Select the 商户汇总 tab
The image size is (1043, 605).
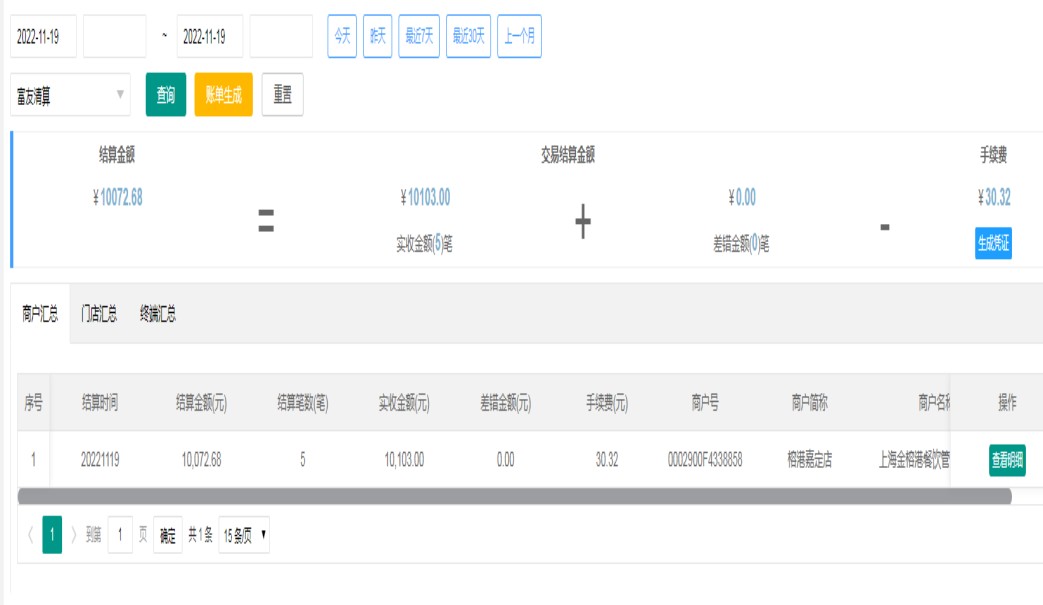pos(40,314)
